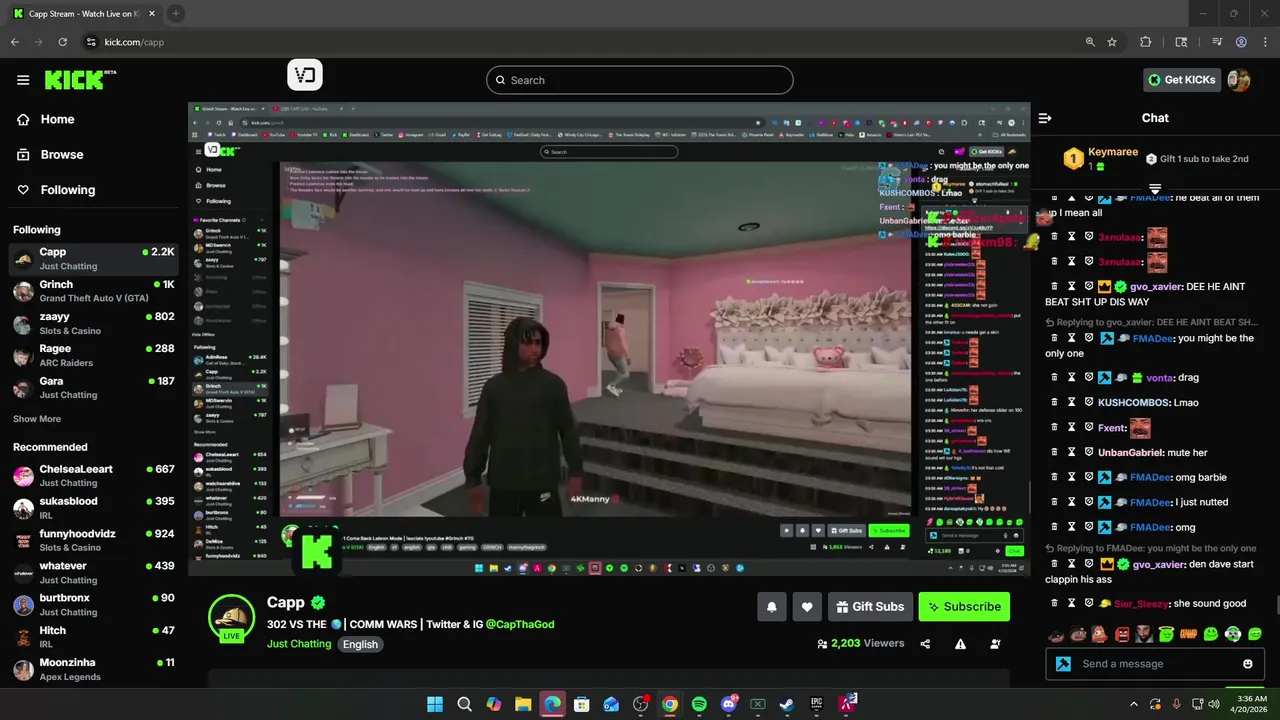Switch to the Capp Stream browser tab

point(84,13)
